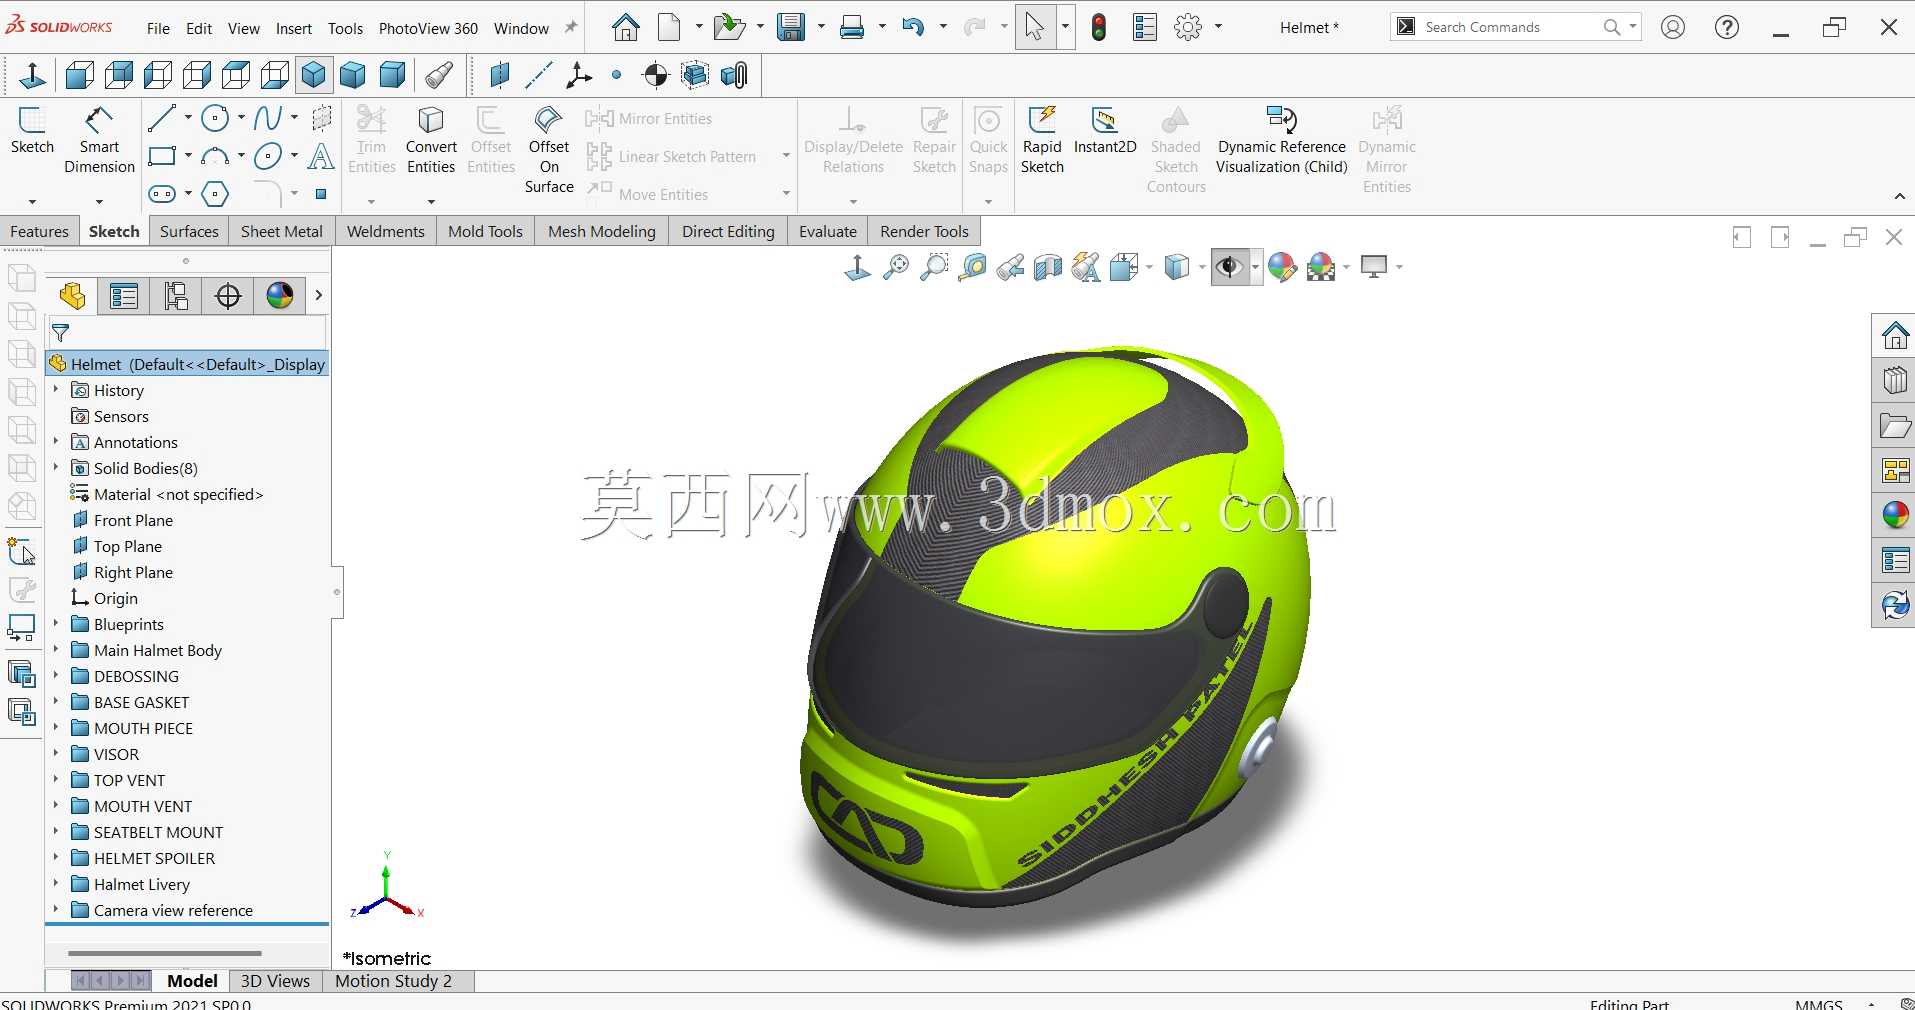1915x1010 pixels.
Task: Click the 3D Views tab
Action: click(276, 981)
